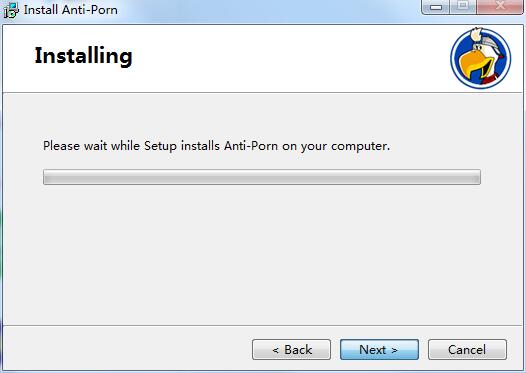The width and height of the screenshot is (526, 373).
Task: Close the installer with the red X
Action: click(x=500, y=6)
